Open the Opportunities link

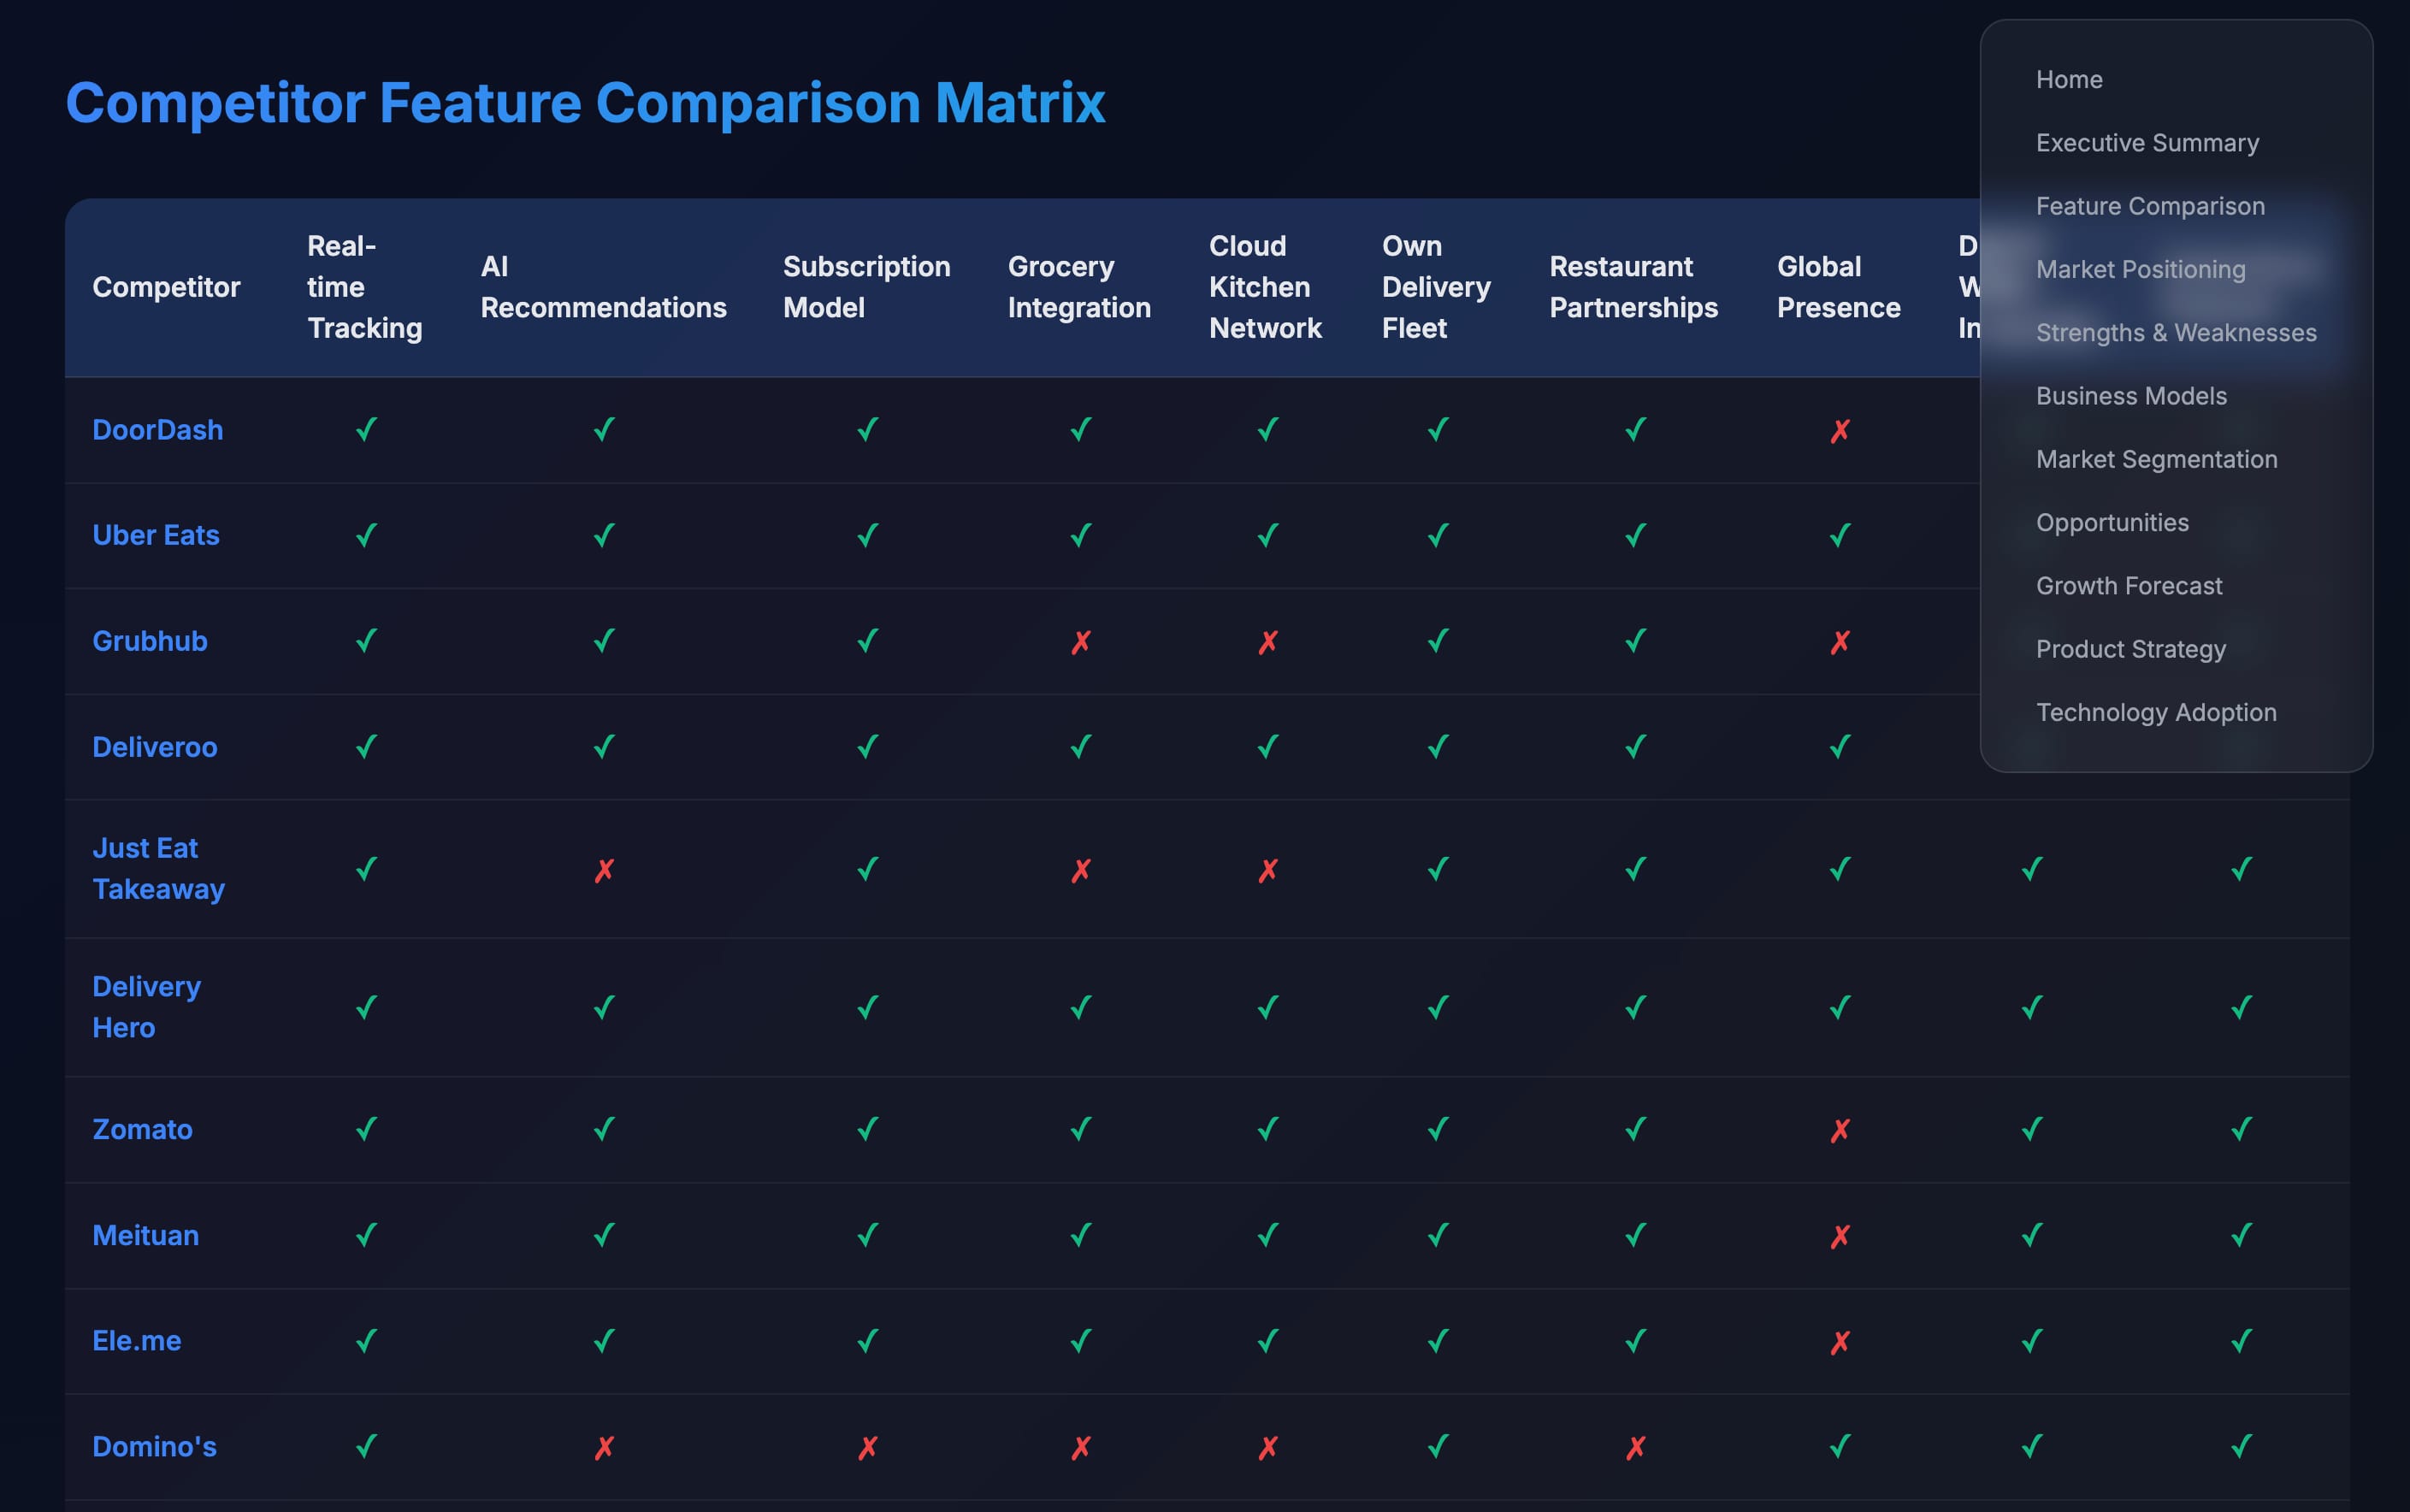coord(2112,523)
